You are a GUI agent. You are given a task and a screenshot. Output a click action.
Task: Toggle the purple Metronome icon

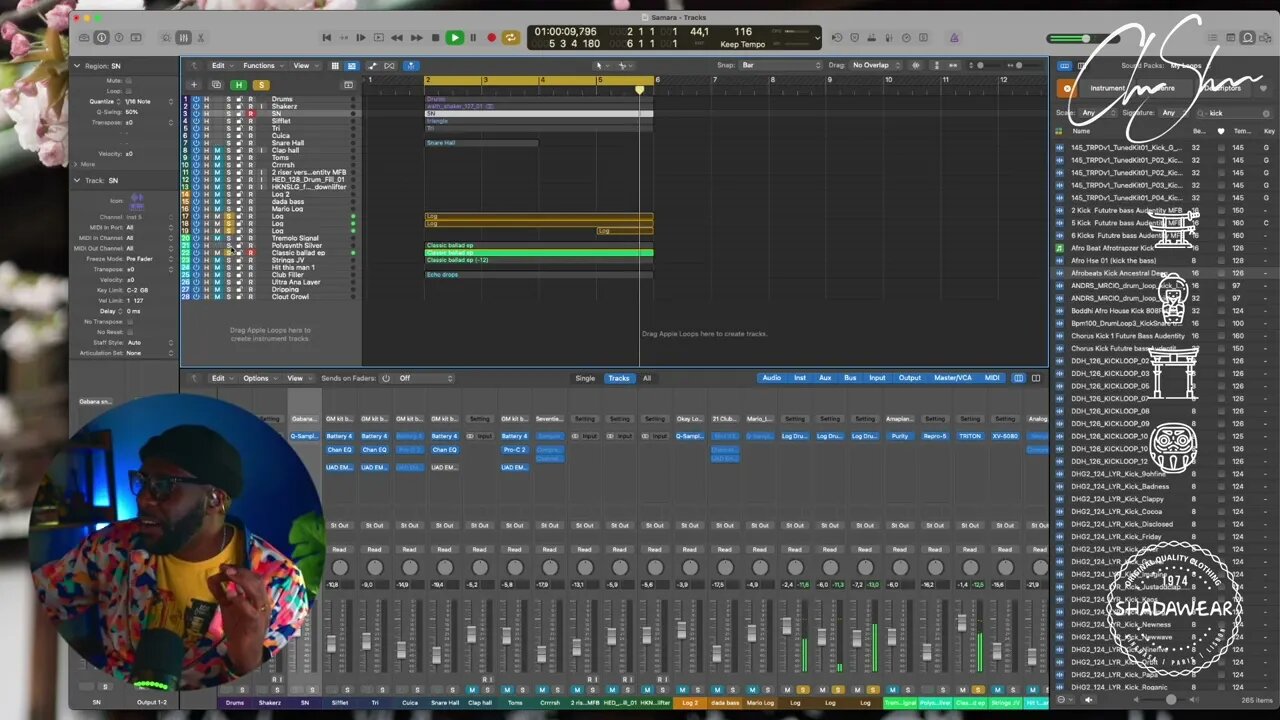[x=953, y=38]
